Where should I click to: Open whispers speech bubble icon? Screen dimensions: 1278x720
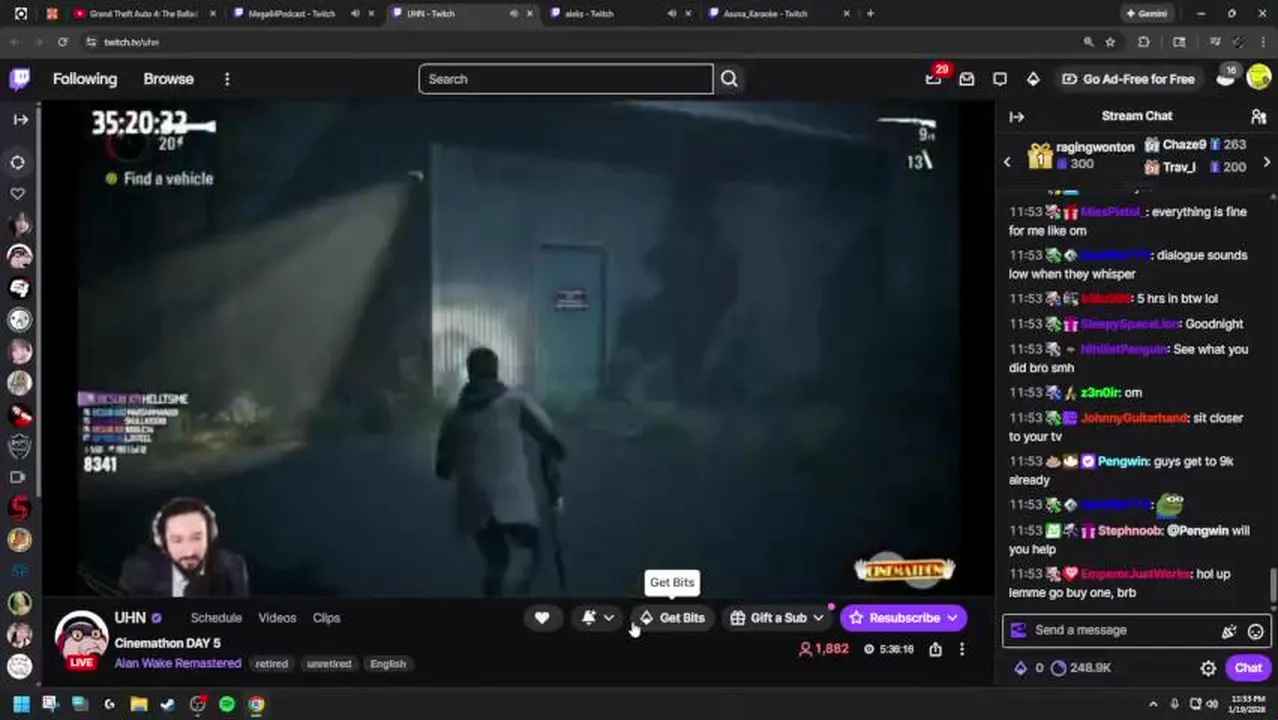(1000, 79)
